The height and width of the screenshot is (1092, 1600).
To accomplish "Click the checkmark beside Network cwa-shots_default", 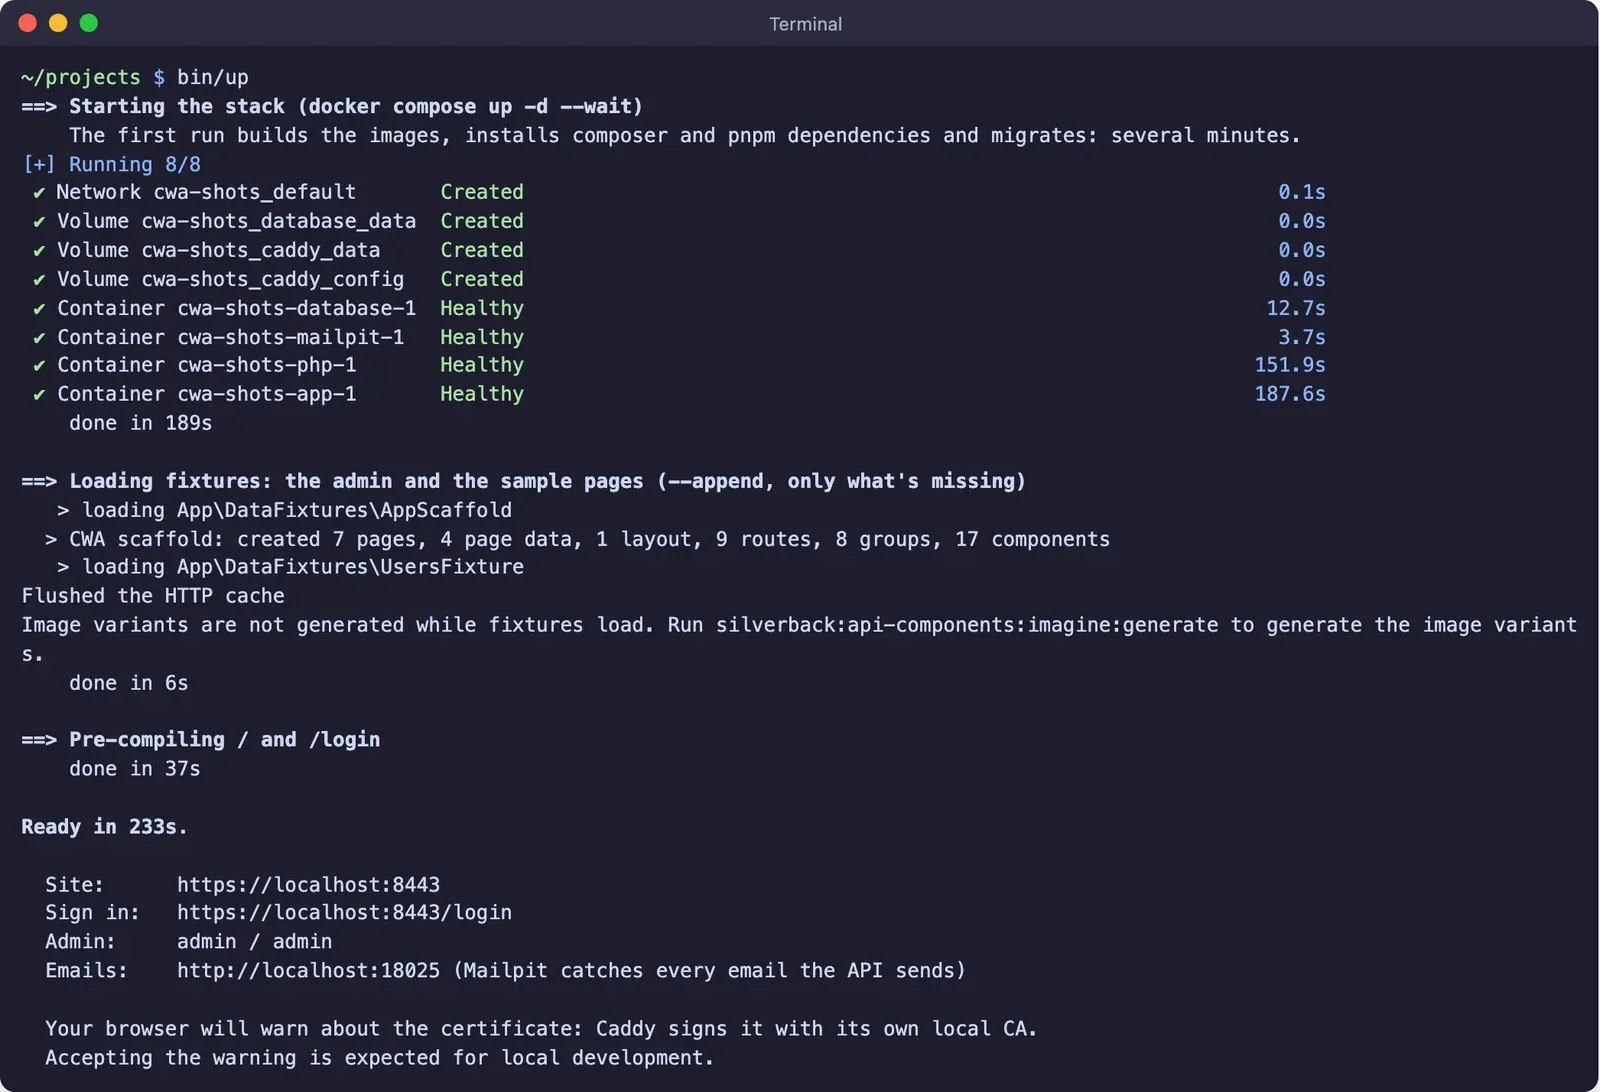I will [x=39, y=192].
